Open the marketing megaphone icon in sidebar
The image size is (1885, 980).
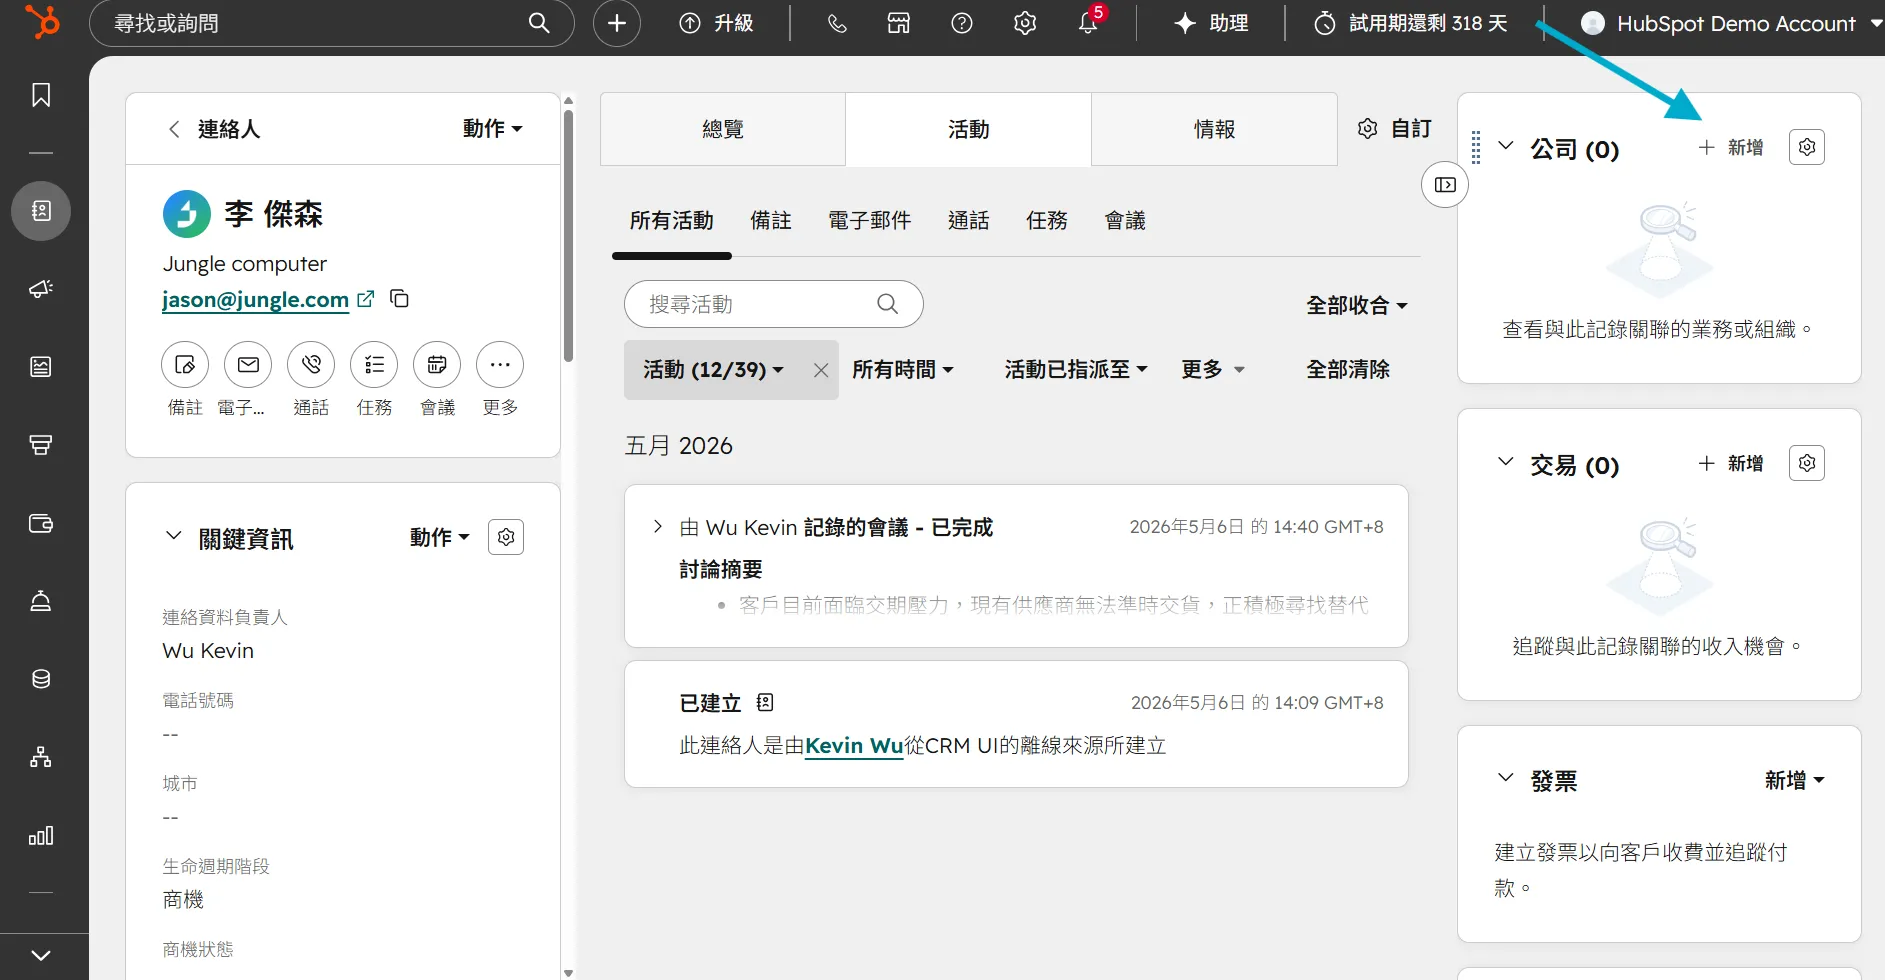click(x=41, y=289)
